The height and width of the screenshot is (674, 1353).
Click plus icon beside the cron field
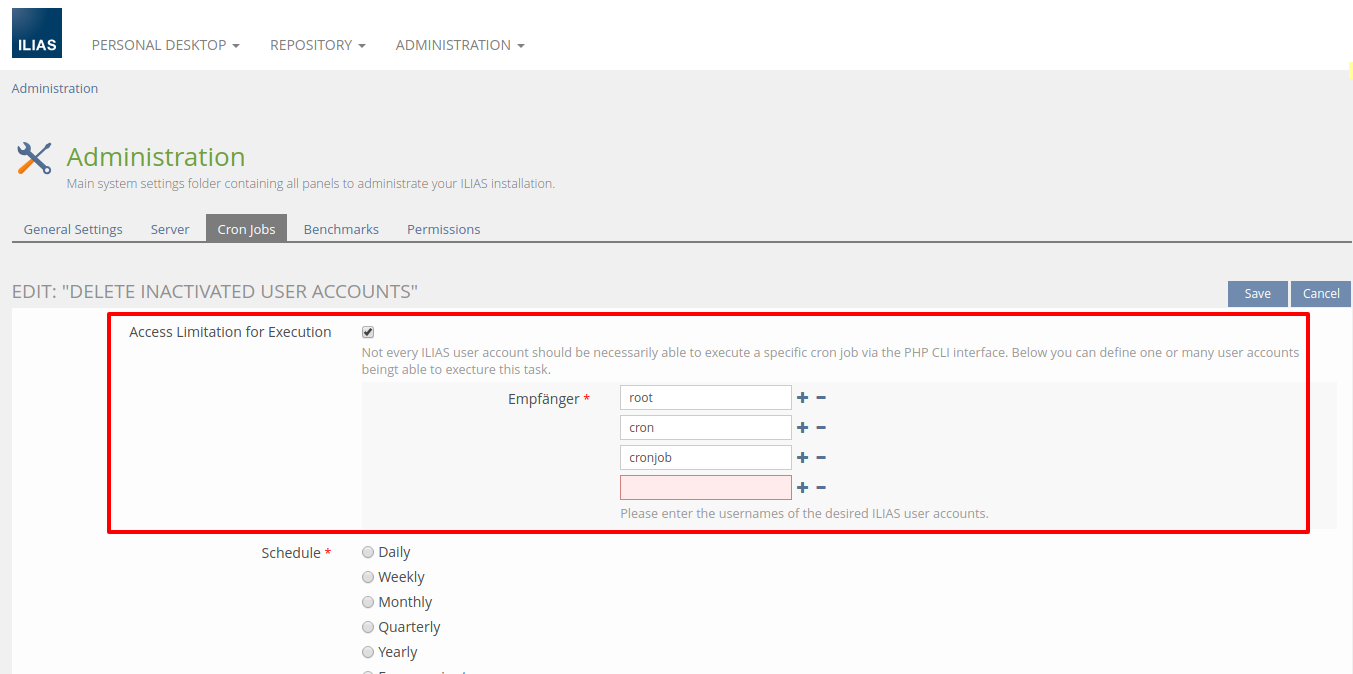tap(802, 428)
